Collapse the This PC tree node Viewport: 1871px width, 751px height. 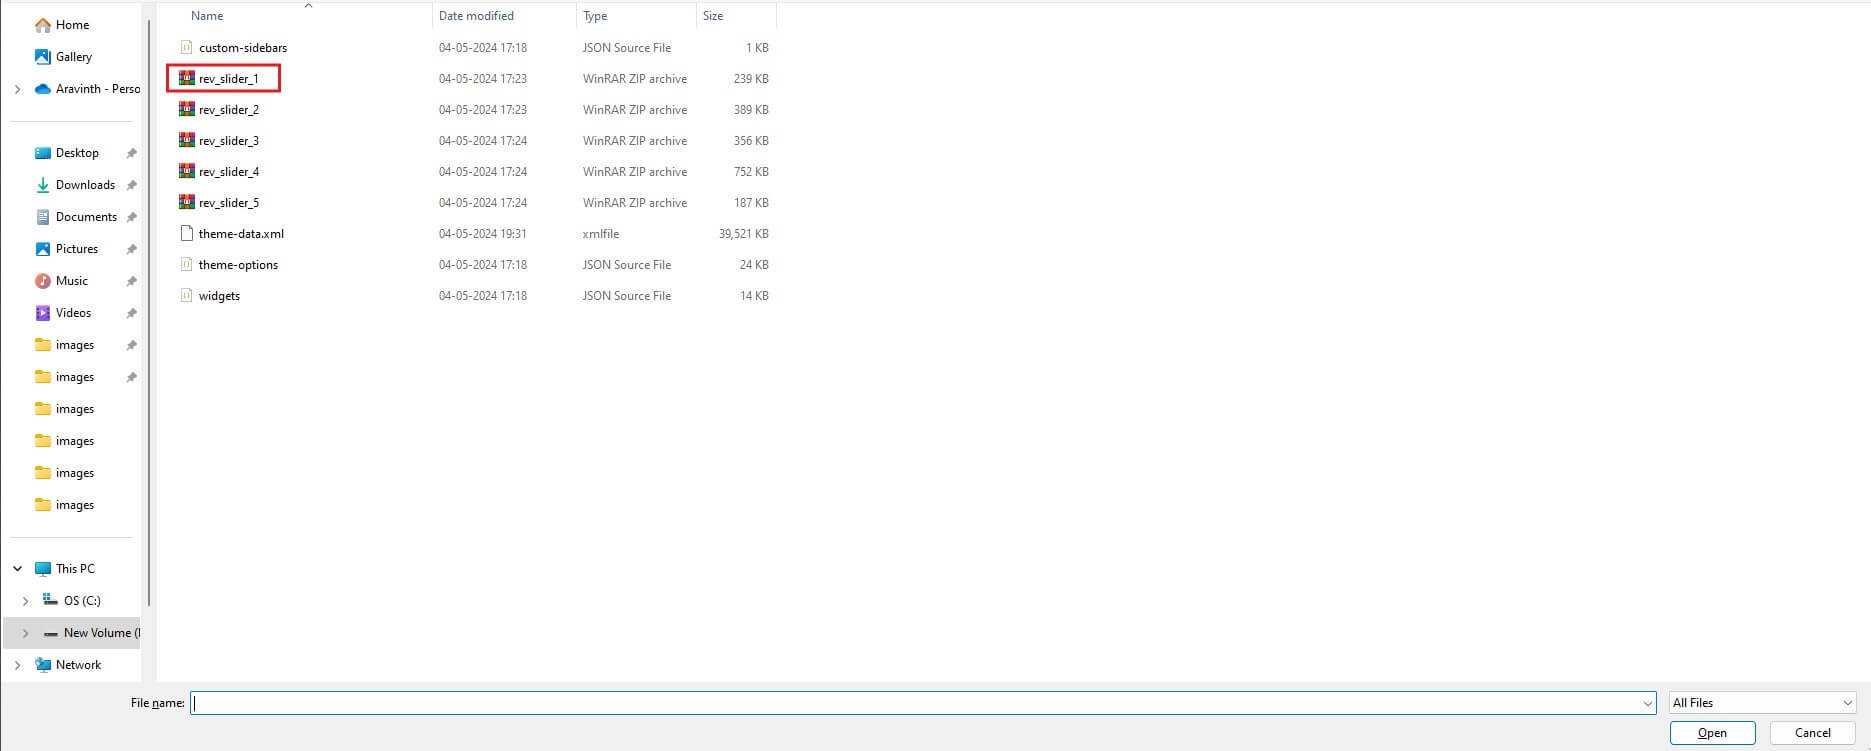coord(18,569)
